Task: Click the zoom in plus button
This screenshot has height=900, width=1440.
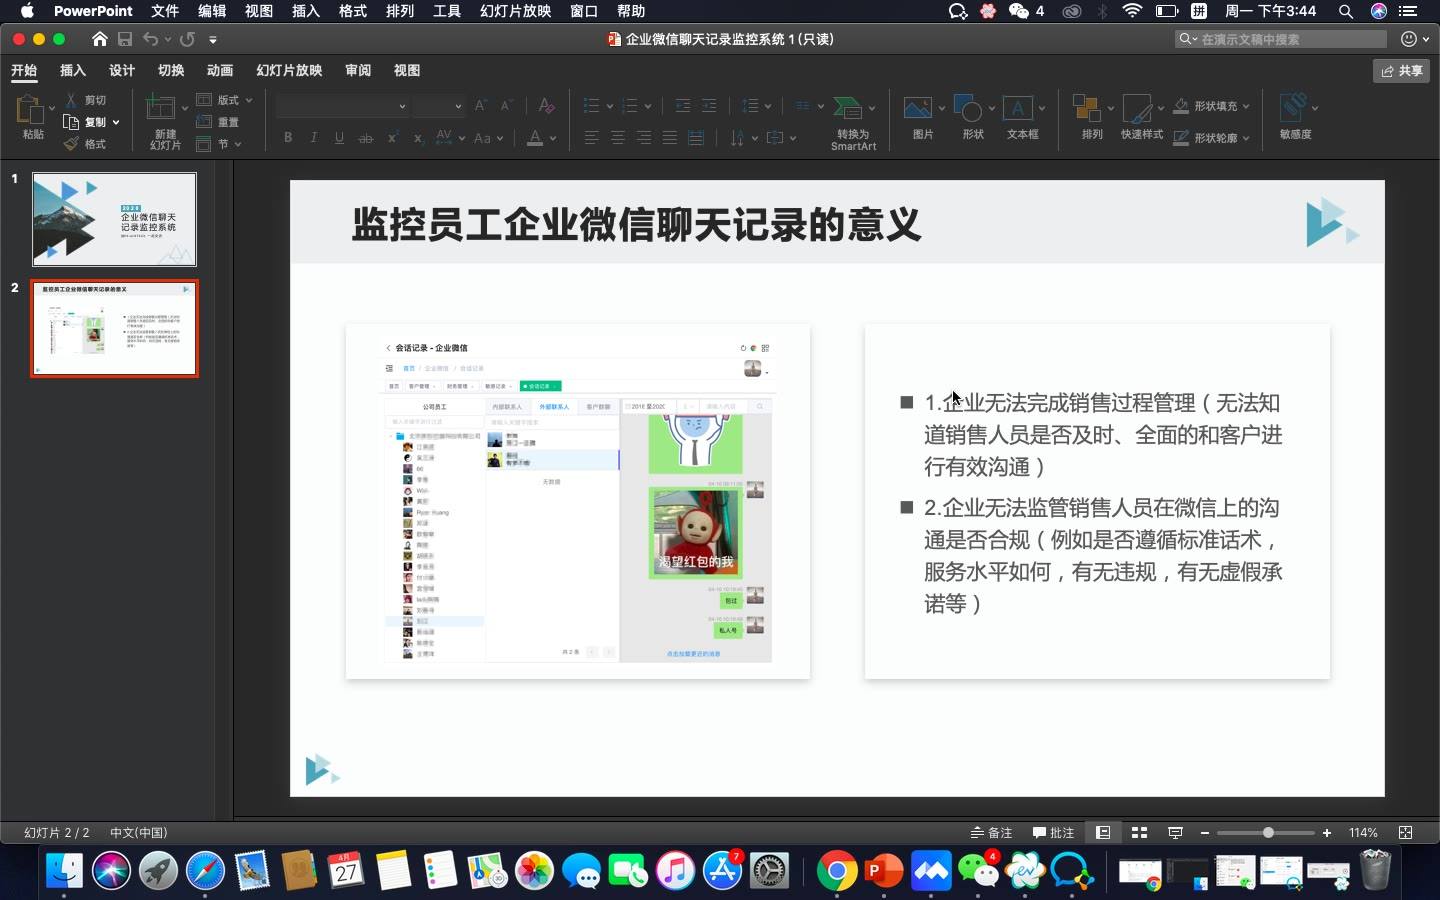Action: click(1327, 832)
